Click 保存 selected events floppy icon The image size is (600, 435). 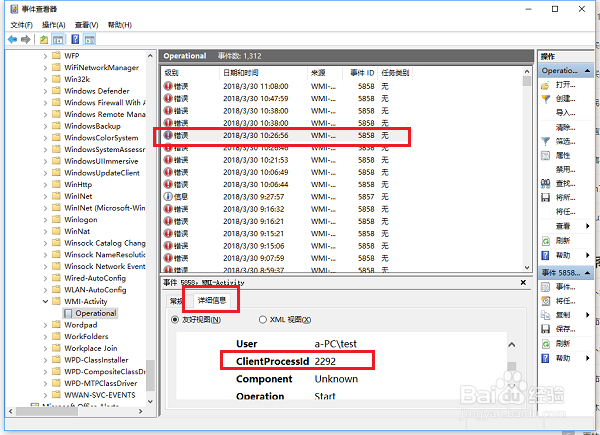point(545,329)
